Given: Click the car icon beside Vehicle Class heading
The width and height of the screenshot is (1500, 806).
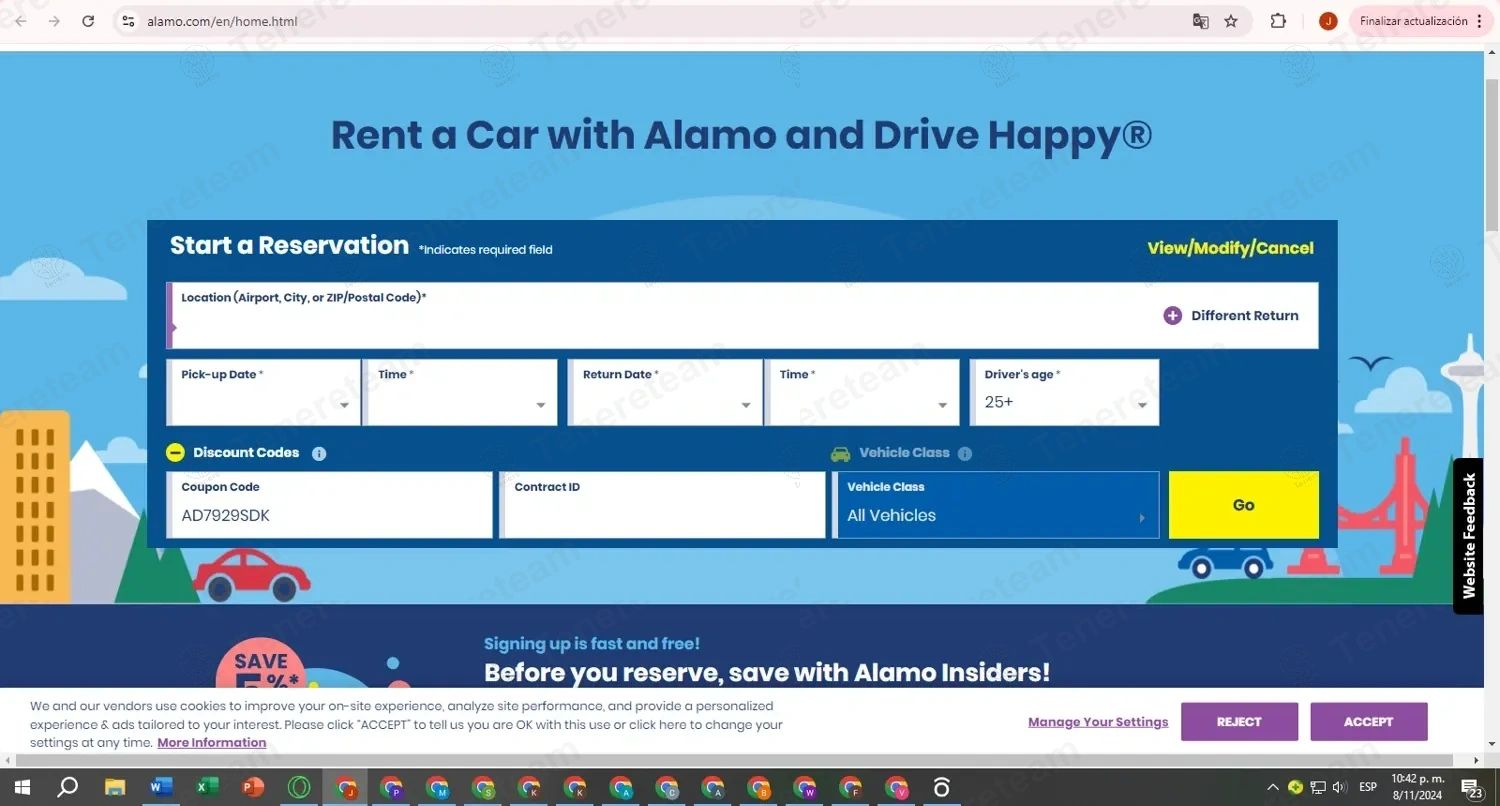Looking at the screenshot, I should tap(840, 453).
